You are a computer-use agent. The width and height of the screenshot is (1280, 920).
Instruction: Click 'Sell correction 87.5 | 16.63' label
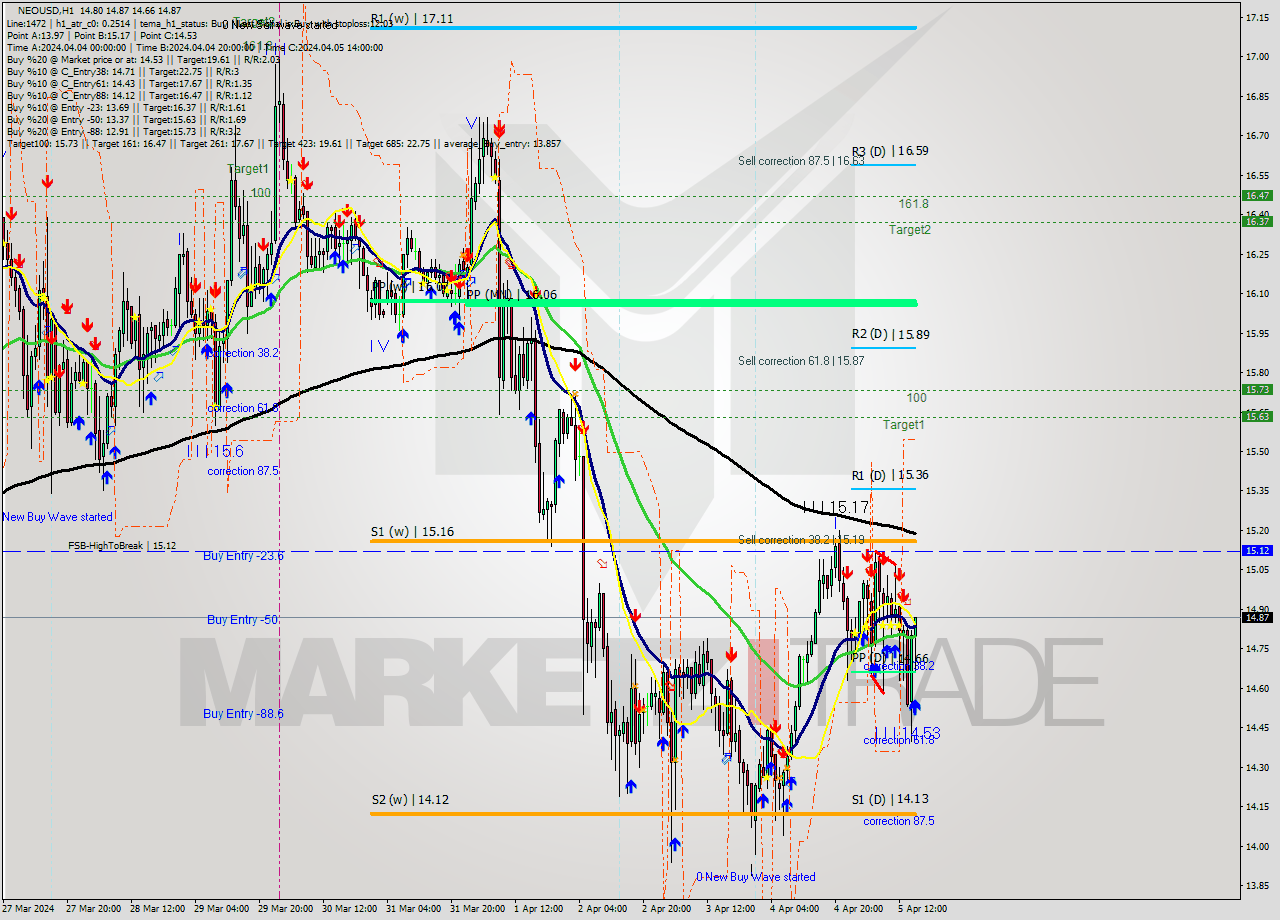click(x=801, y=161)
